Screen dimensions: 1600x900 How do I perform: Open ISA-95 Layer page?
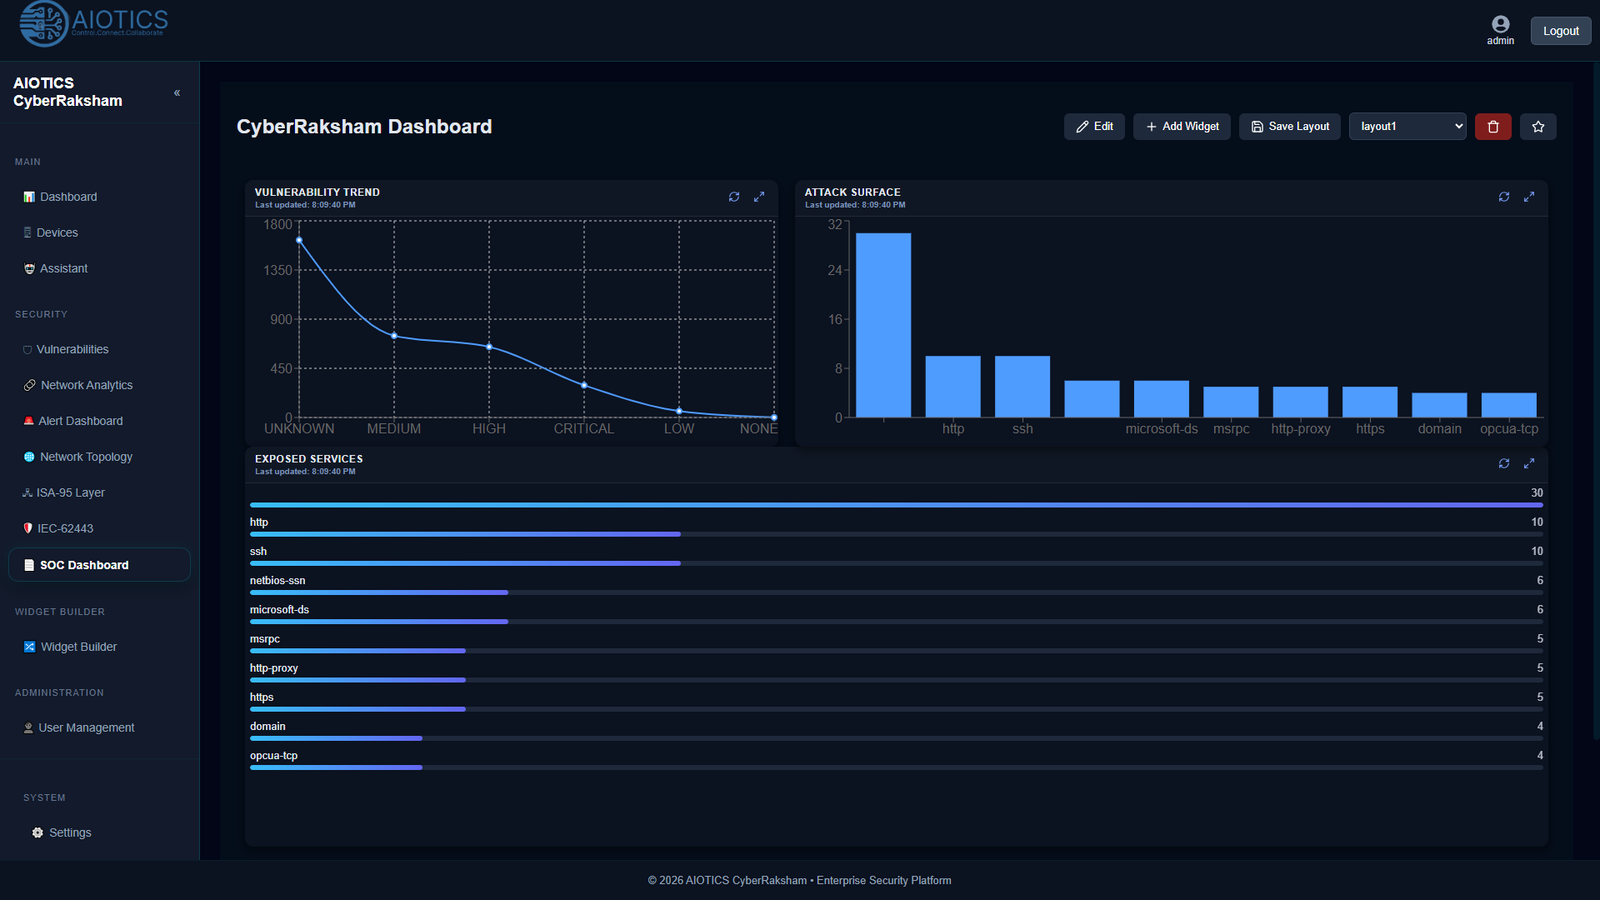point(100,493)
